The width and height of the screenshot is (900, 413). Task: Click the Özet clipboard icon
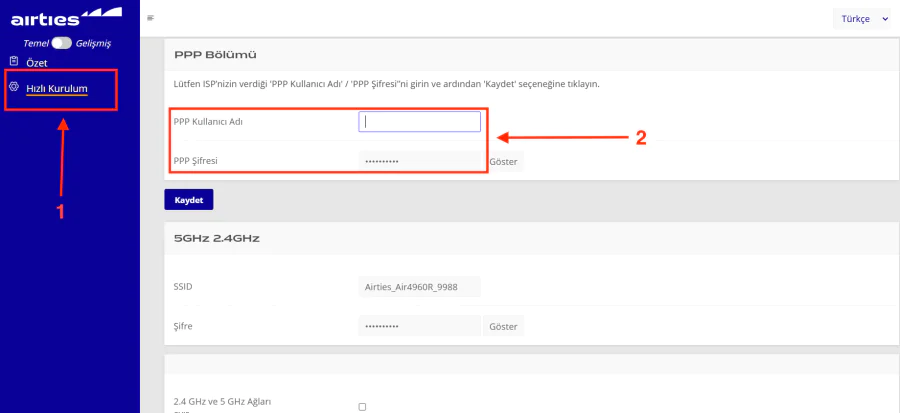[x=14, y=62]
